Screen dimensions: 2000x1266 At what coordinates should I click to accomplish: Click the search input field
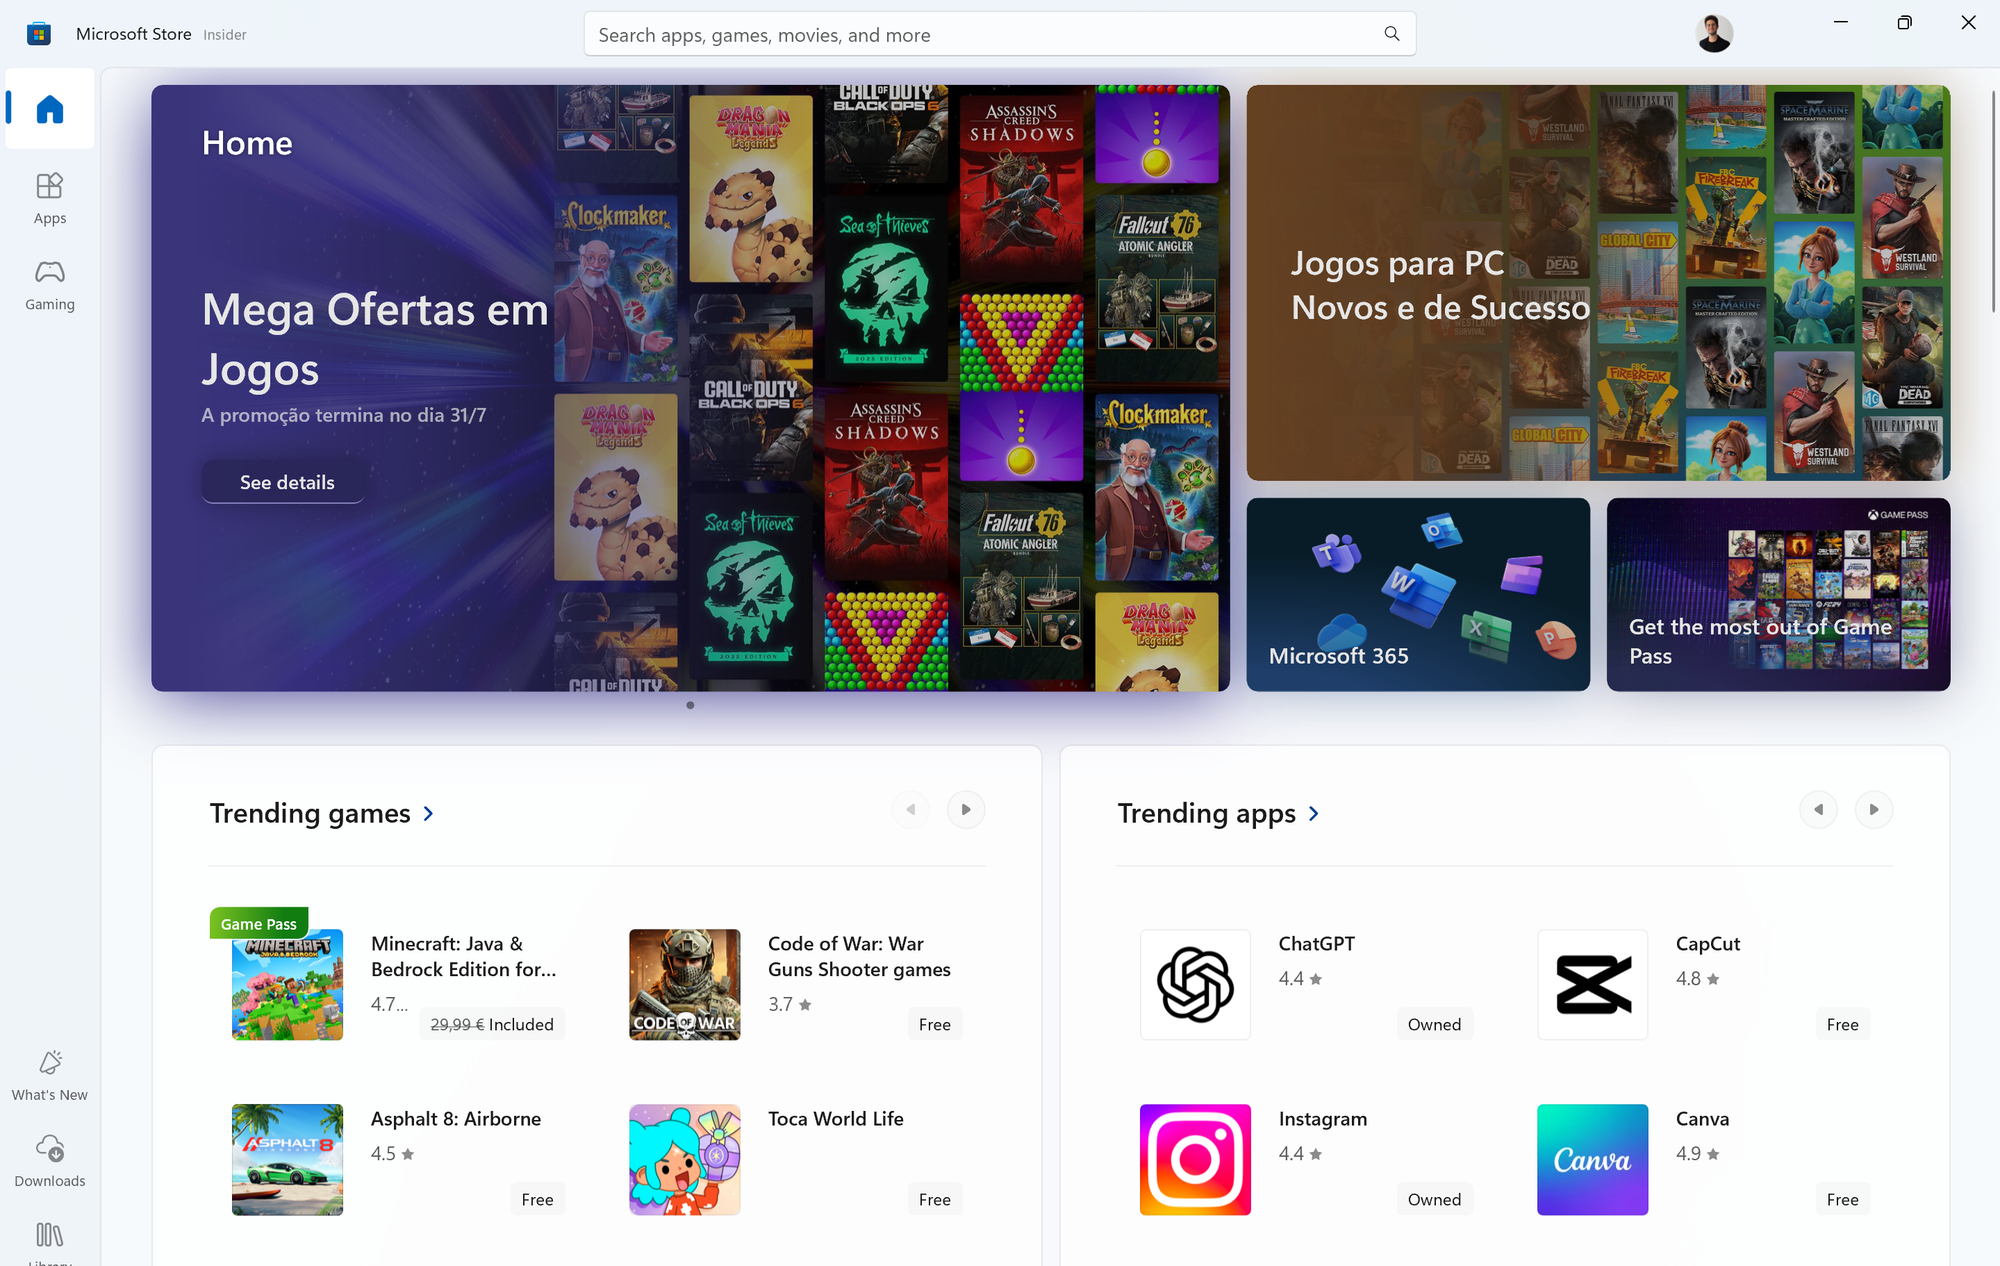coord(1000,34)
